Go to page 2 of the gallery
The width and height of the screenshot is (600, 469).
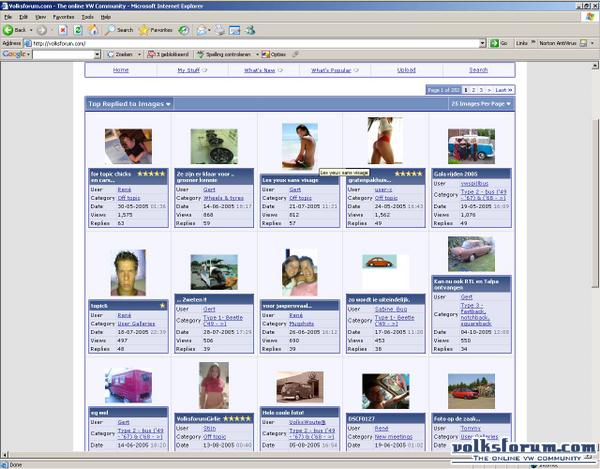click(x=473, y=90)
